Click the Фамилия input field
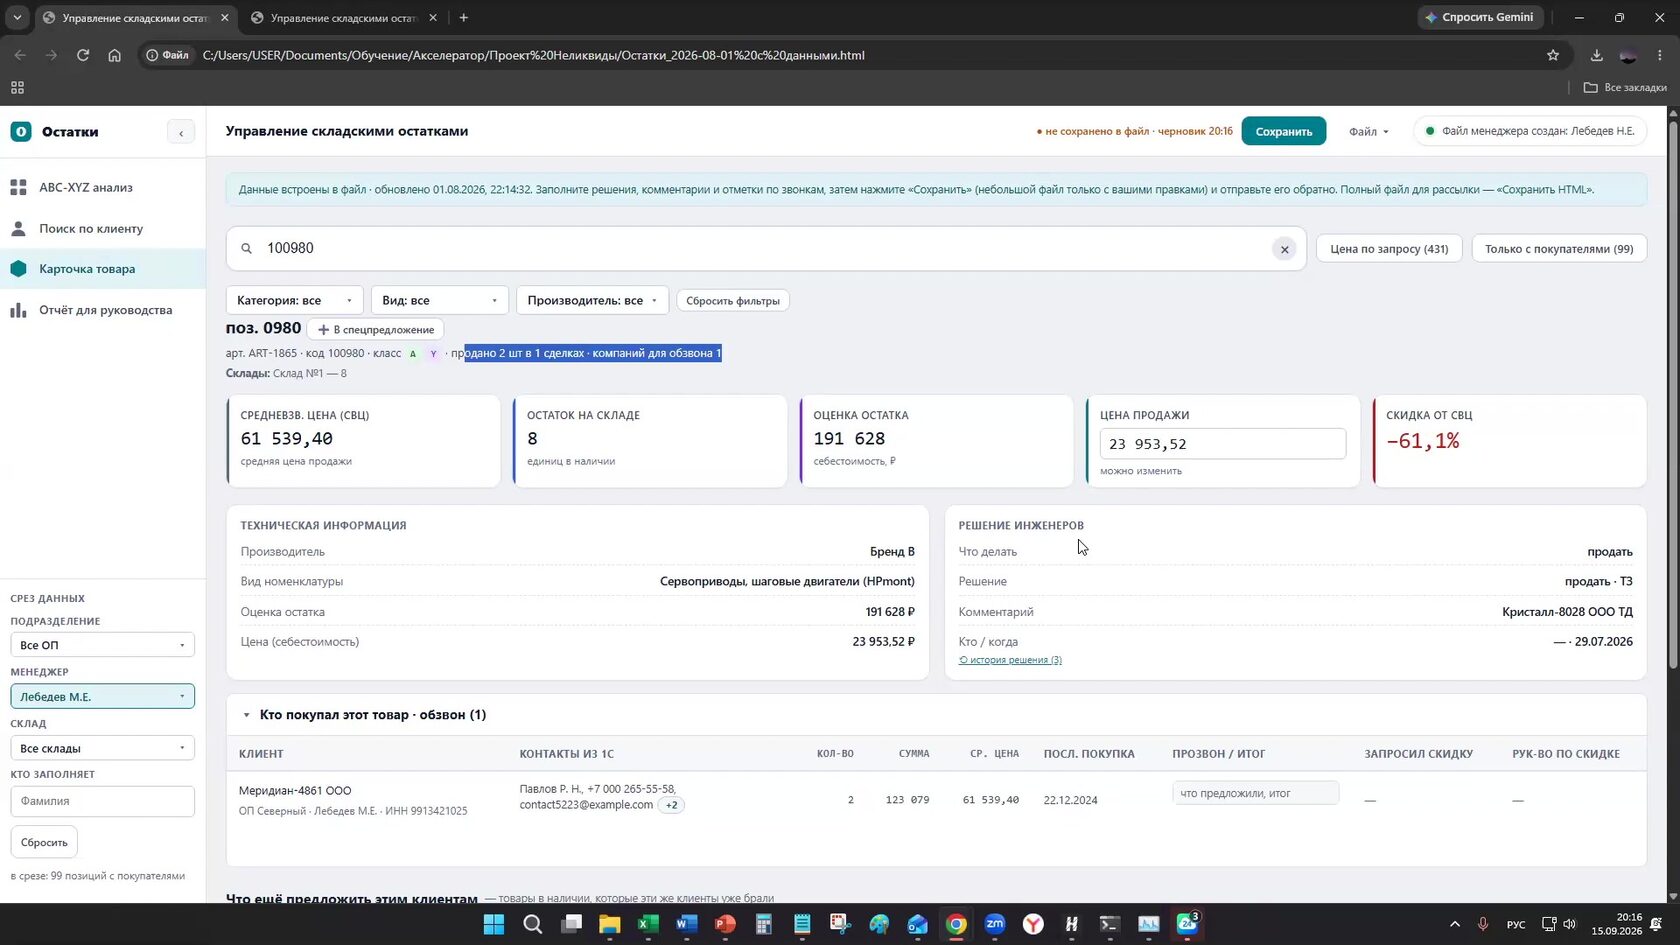The width and height of the screenshot is (1680, 945). [x=102, y=801]
